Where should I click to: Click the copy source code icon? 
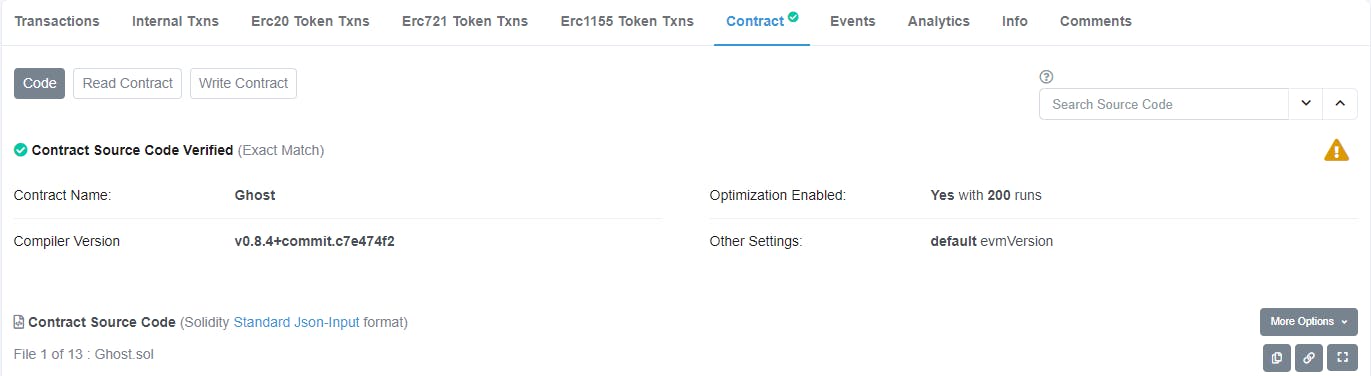coord(1277,358)
